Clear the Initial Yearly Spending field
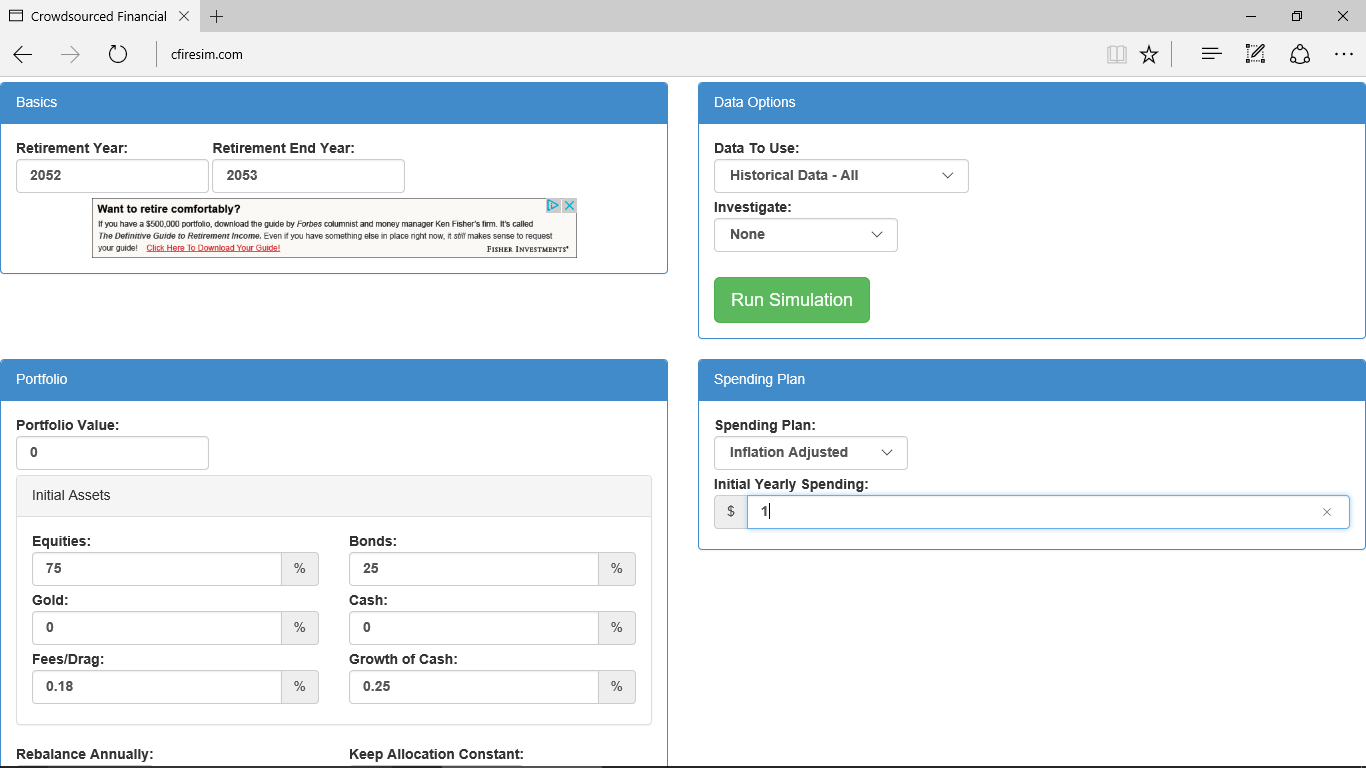Viewport: 1366px width, 768px height. (1327, 512)
